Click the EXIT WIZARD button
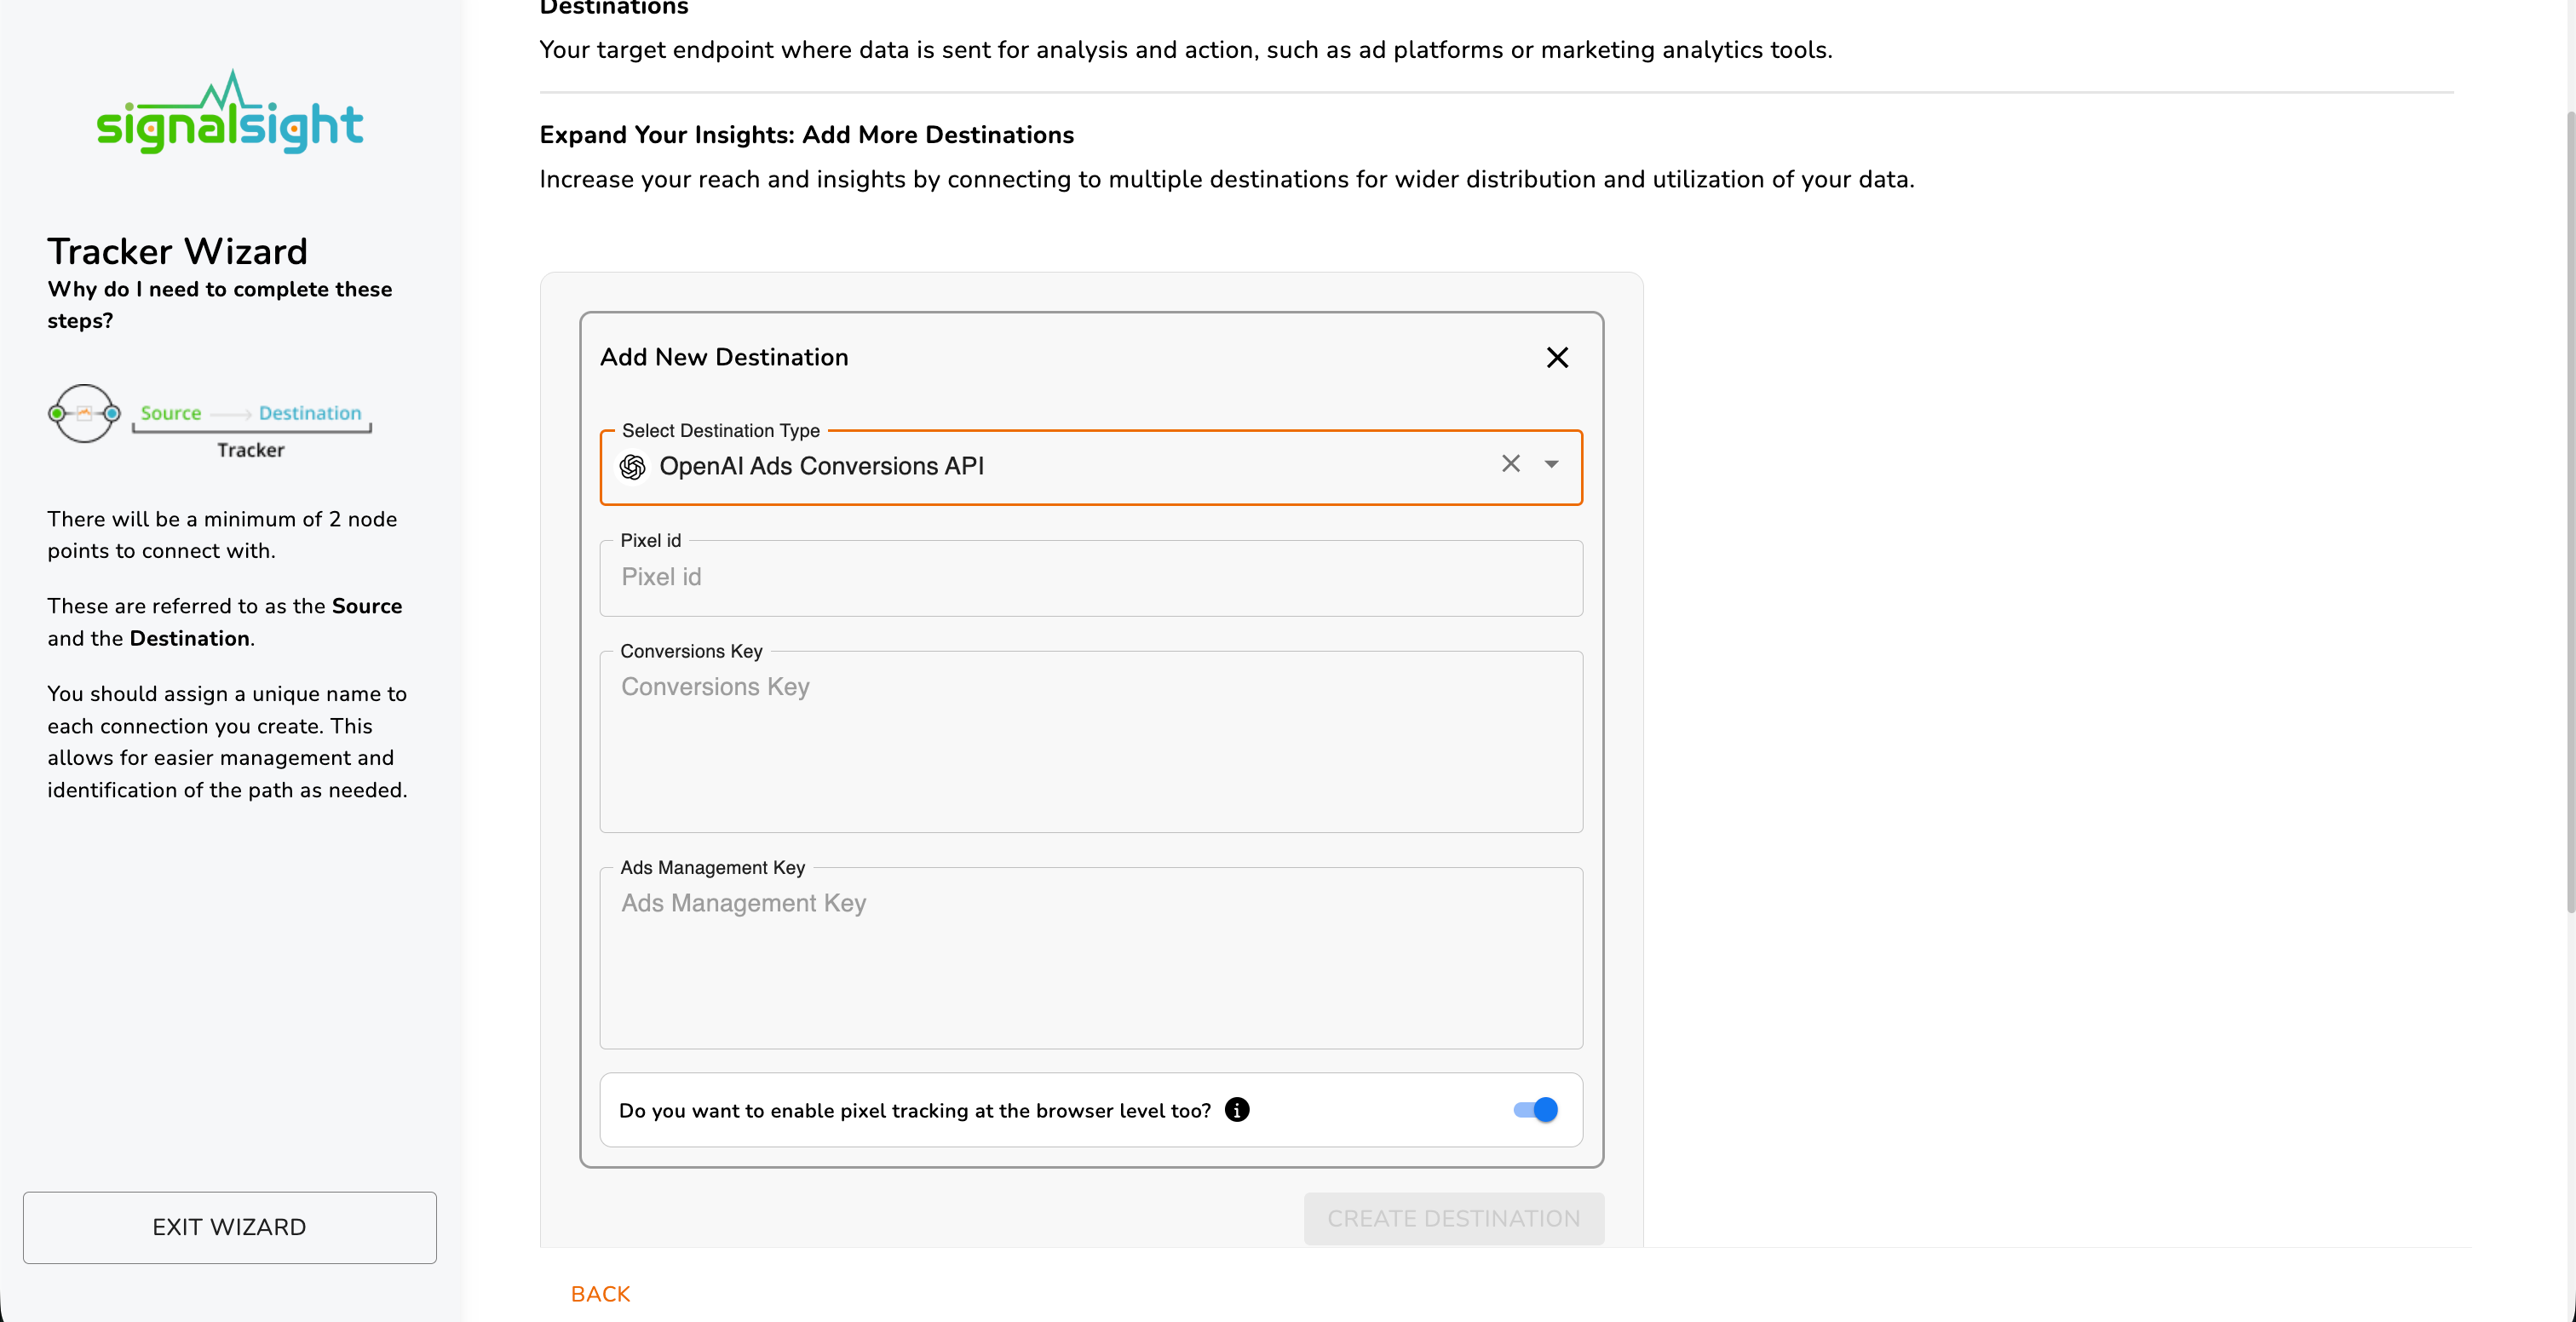Image resolution: width=2576 pixels, height=1322 pixels. pos(229,1227)
